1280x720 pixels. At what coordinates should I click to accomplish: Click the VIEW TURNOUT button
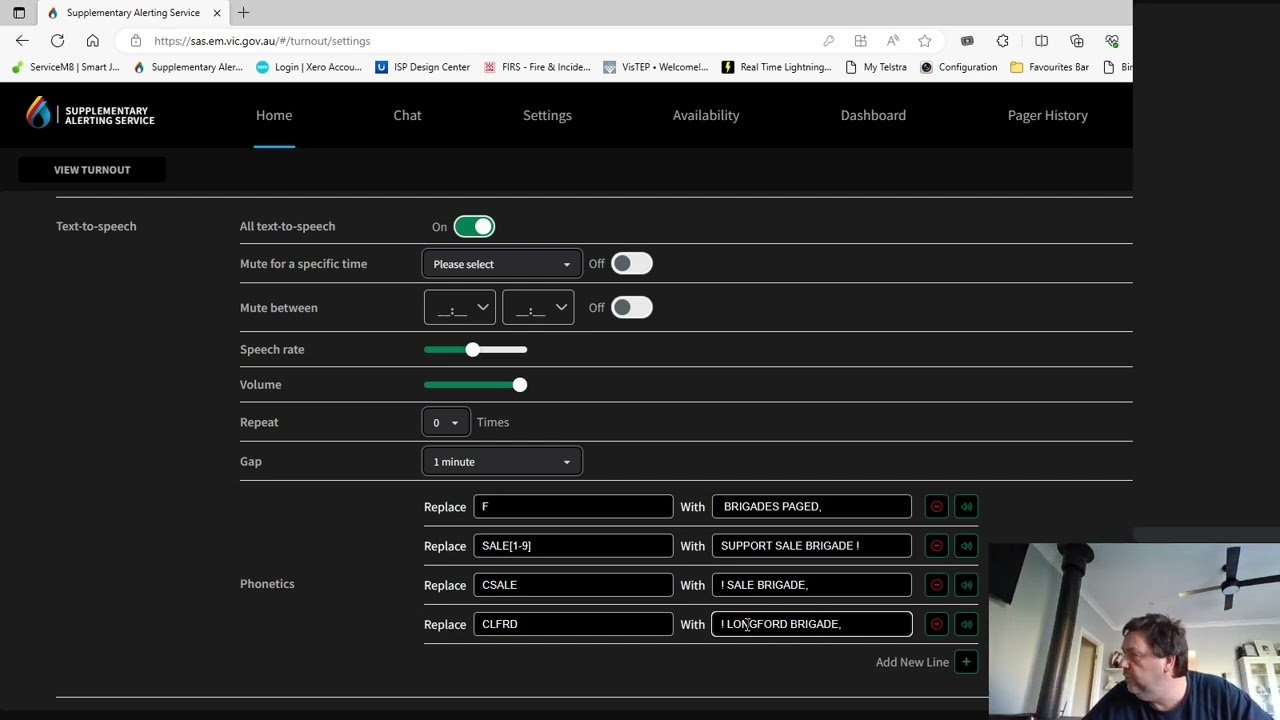92,170
